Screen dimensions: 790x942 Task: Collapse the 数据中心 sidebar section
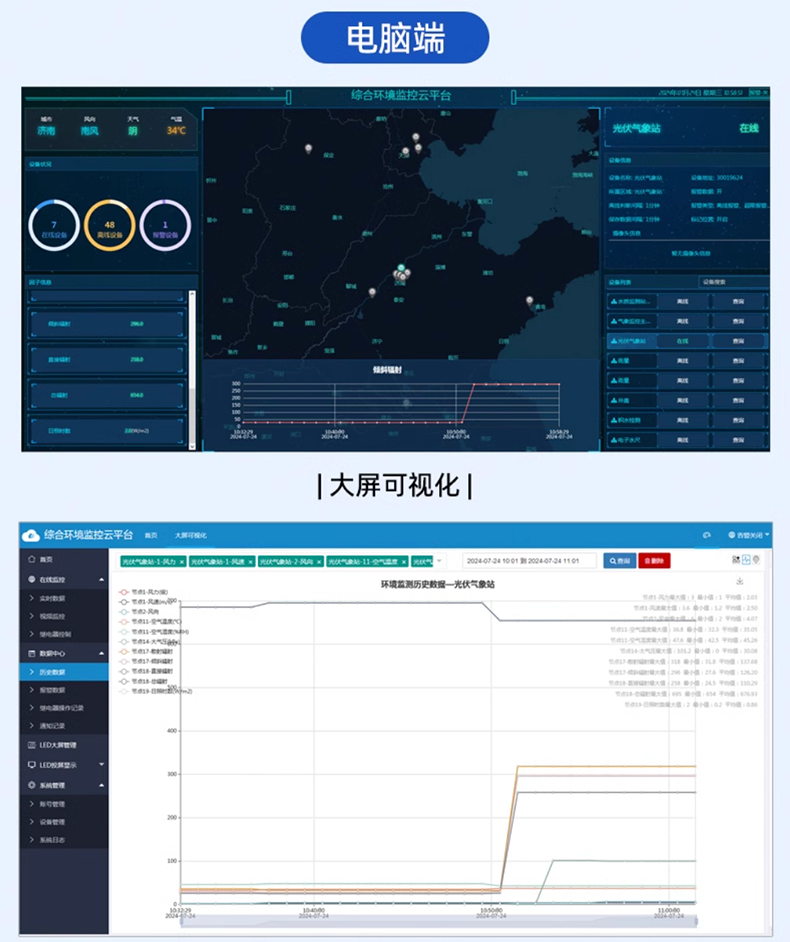click(x=101, y=653)
